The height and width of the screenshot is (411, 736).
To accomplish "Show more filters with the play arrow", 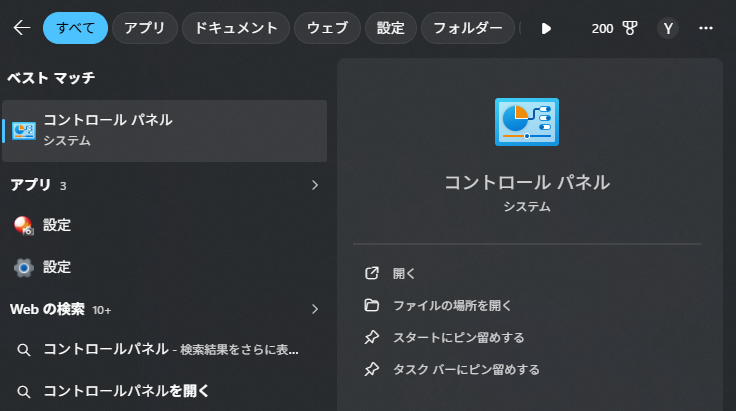I will [546, 29].
